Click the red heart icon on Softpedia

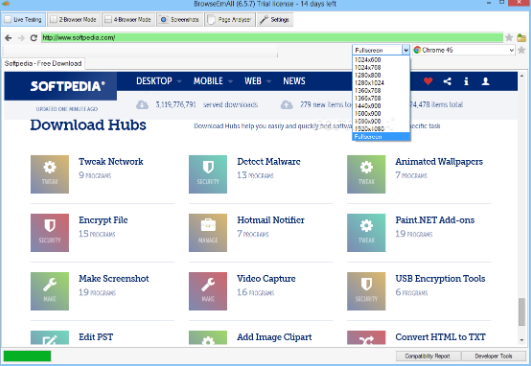pyautogui.click(x=428, y=81)
